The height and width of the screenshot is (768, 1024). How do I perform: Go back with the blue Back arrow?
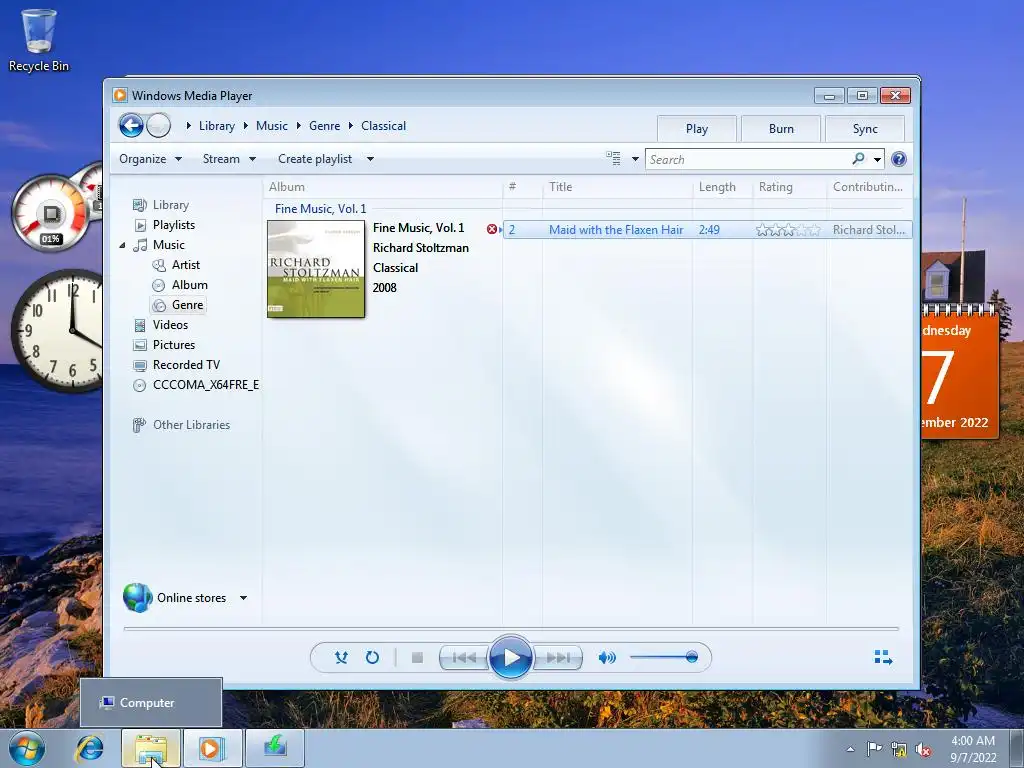(131, 125)
